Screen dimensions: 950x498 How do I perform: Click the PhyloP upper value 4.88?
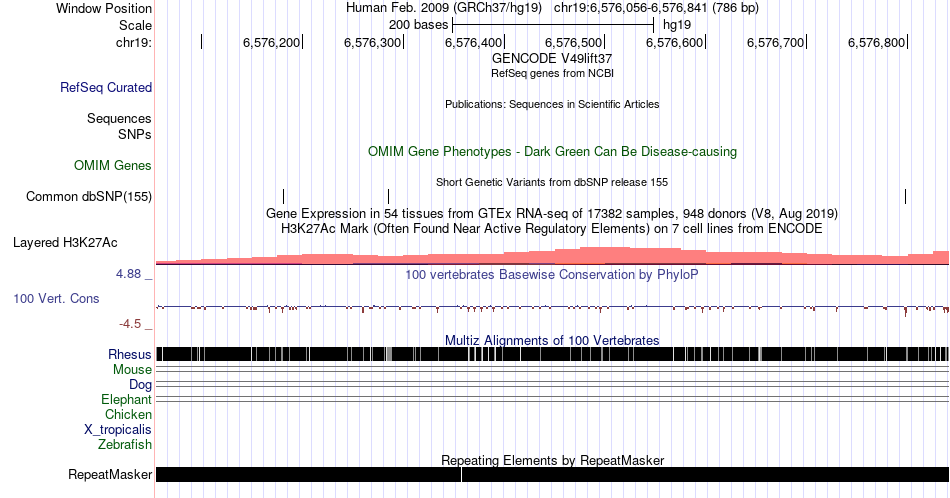128,274
